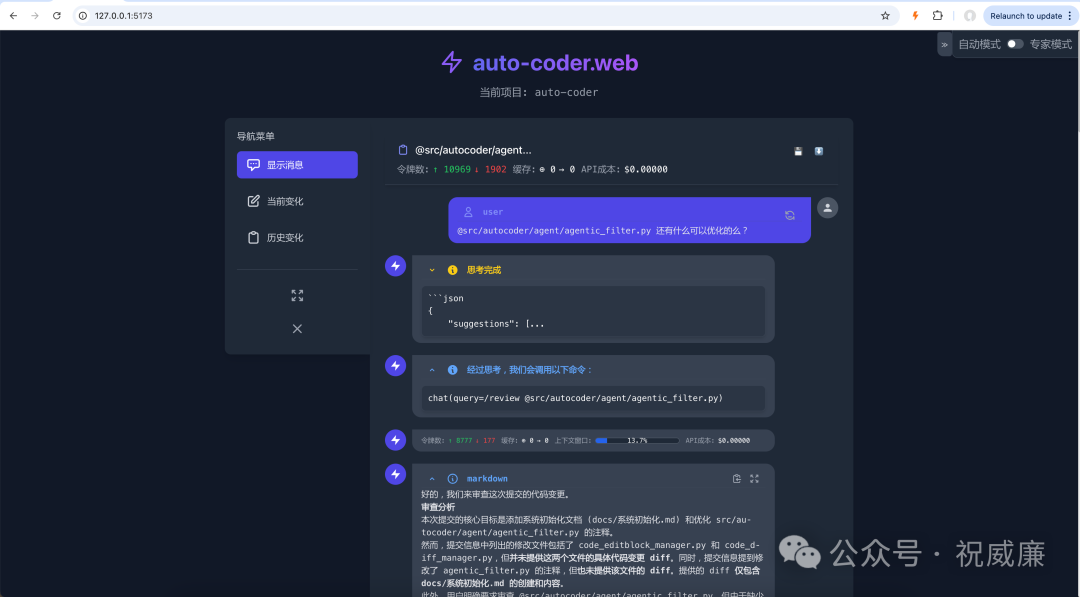This screenshot has width=1080, height=597.
Task: Maximize the markdown message icon
Action: (x=754, y=479)
